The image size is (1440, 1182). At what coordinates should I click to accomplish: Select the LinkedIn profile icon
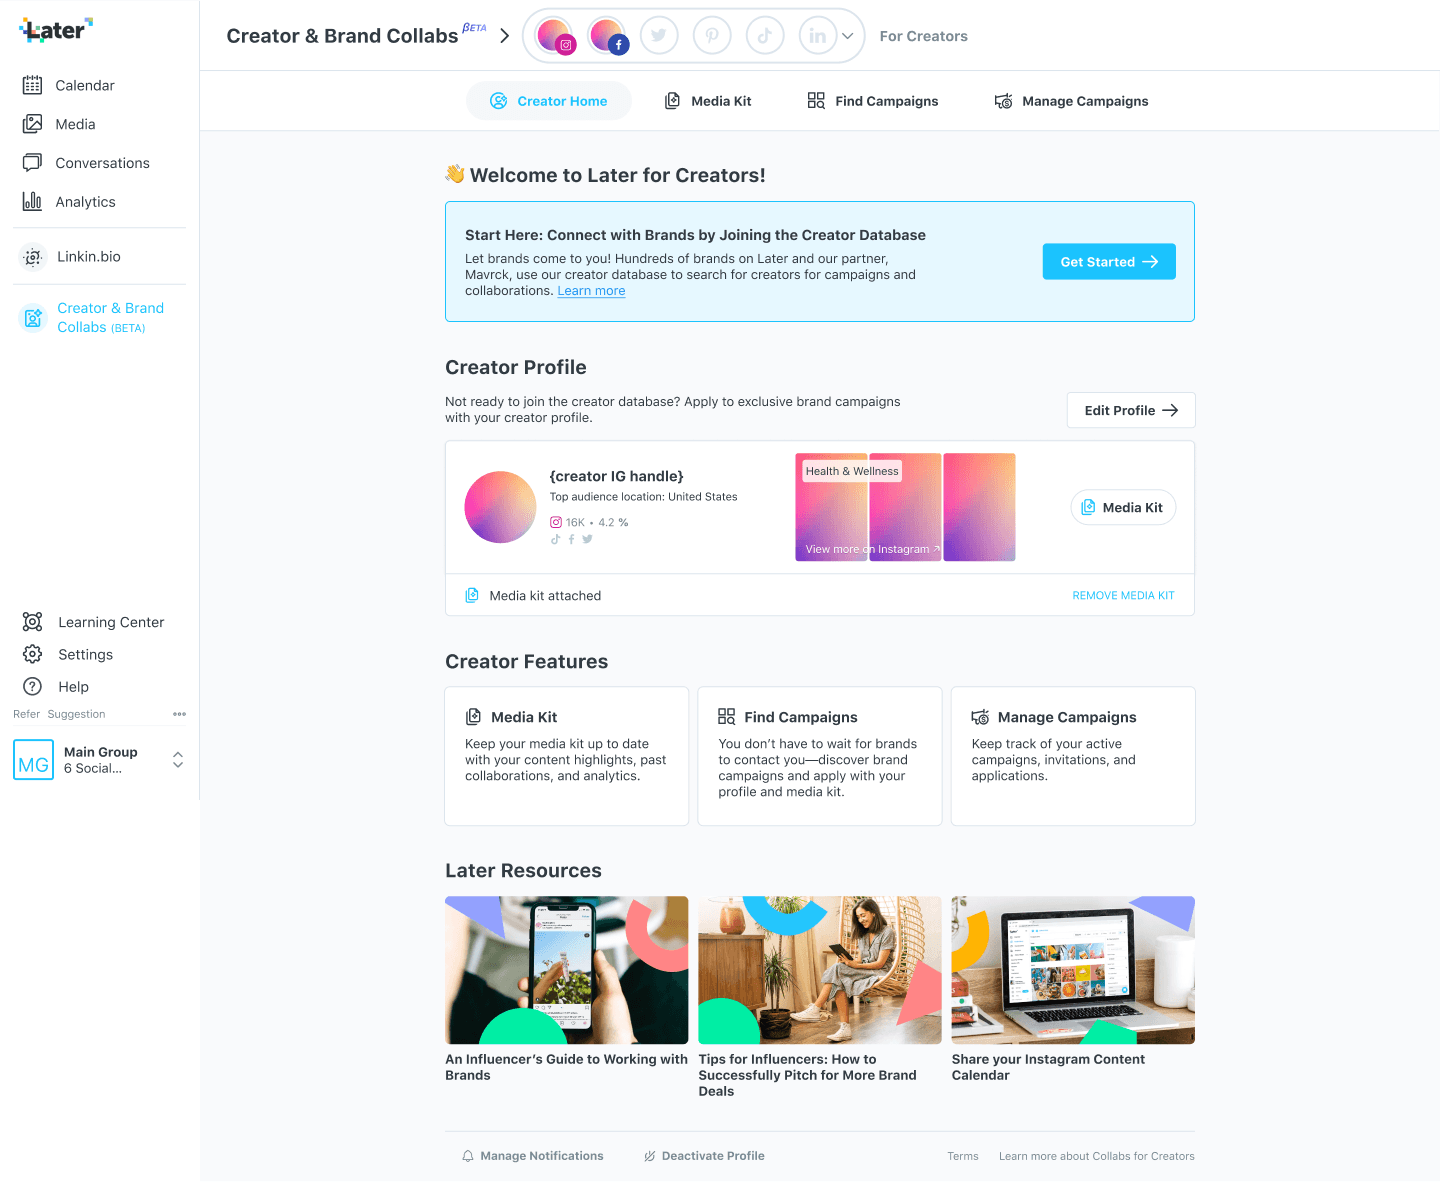818,36
